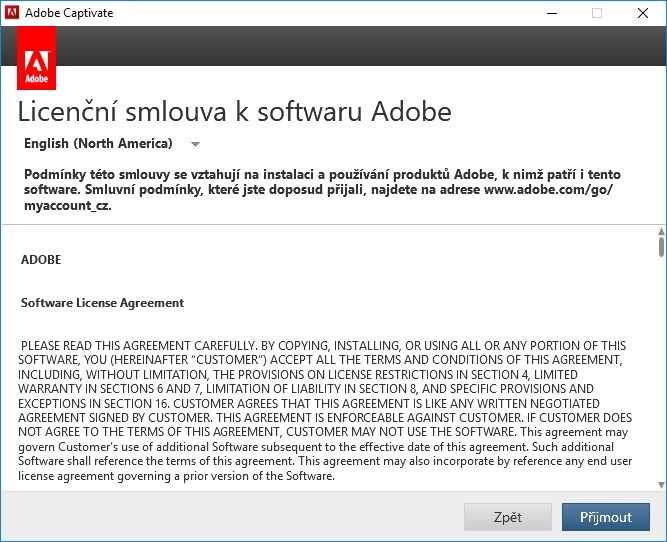The height and width of the screenshot is (542, 667).
Task: Open the language dropdown arrow
Action: tap(195, 144)
